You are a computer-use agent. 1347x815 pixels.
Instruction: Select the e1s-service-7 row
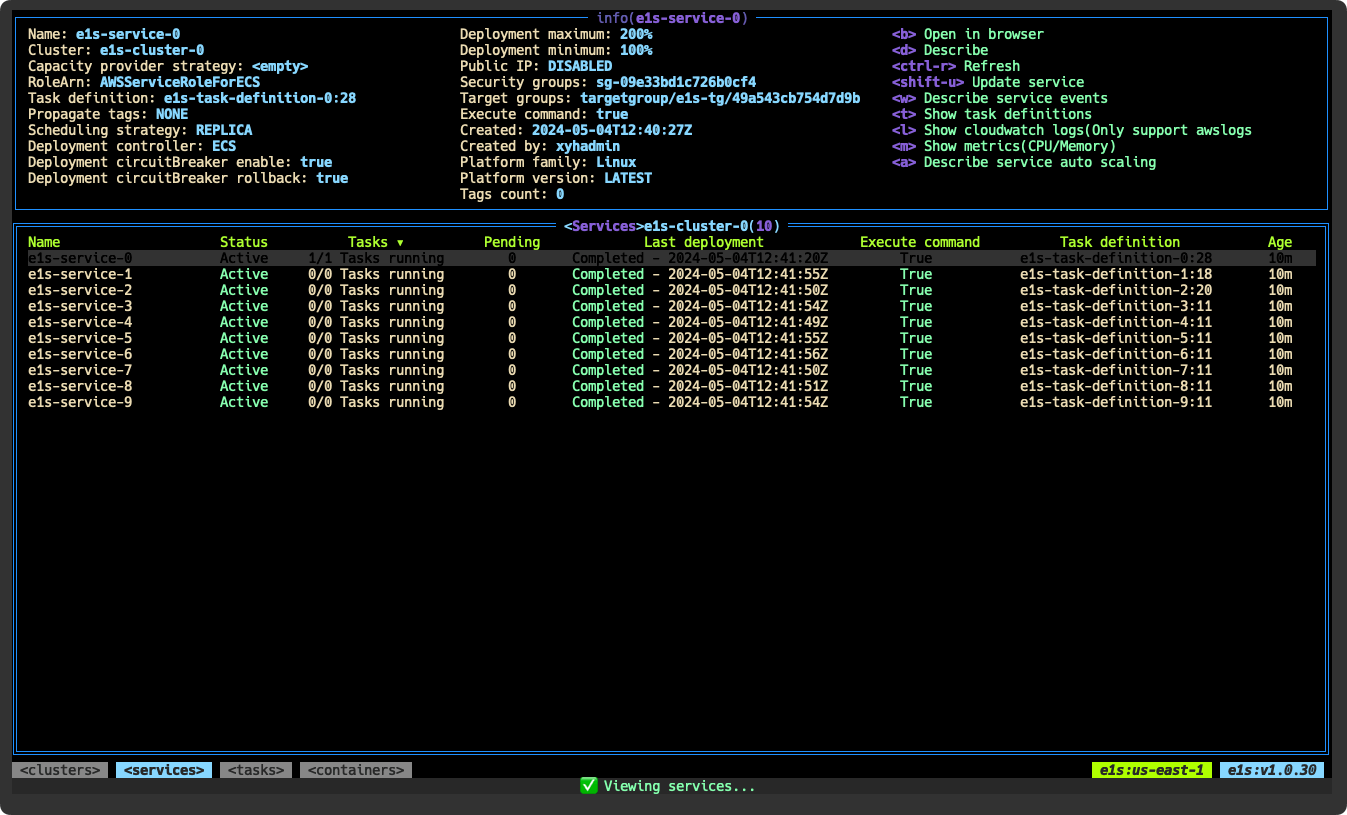(672, 370)
